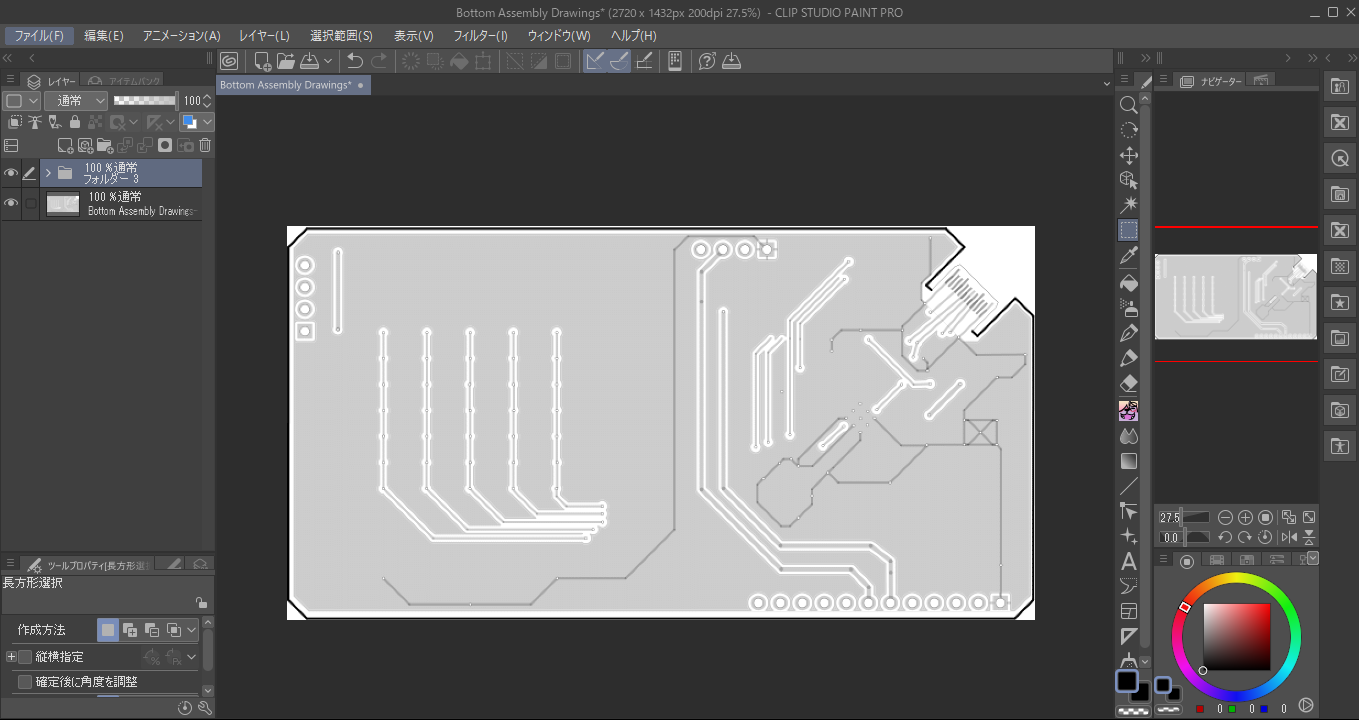Expand the フォルダー 3 layer folder
The width and height of the screenshot is (1359, 720).
click(47, 173)
